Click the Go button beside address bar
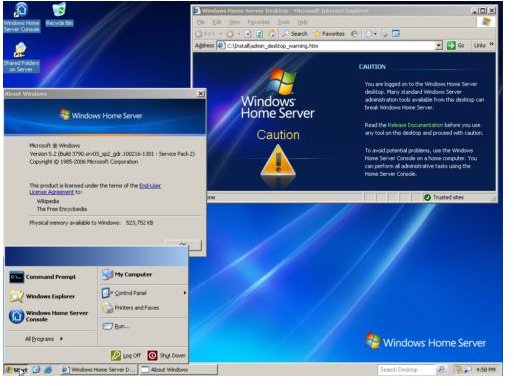 pyautogui.click(x=456, y=45)
